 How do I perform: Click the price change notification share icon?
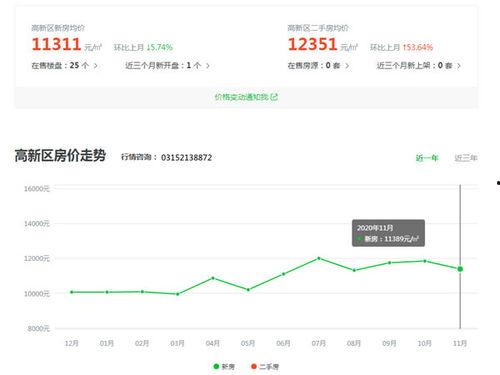pyautogui.click(x=274, y=97)
